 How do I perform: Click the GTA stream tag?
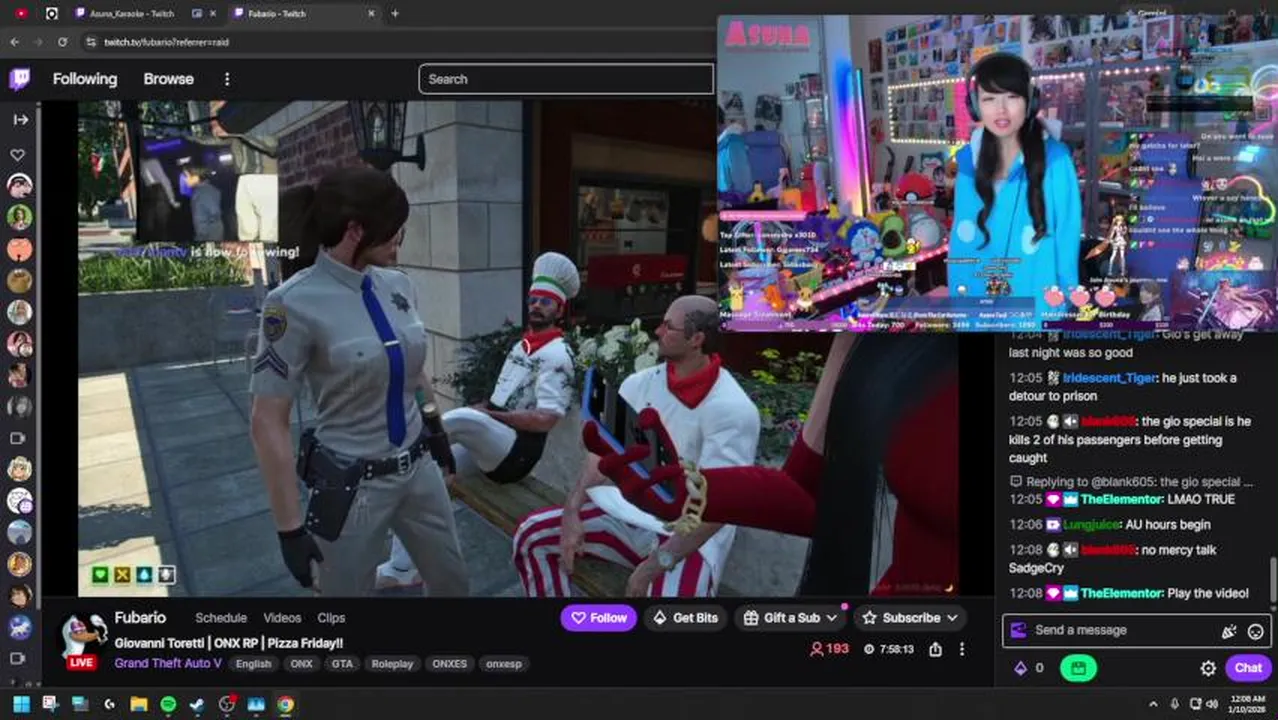(x=342, y=664)
